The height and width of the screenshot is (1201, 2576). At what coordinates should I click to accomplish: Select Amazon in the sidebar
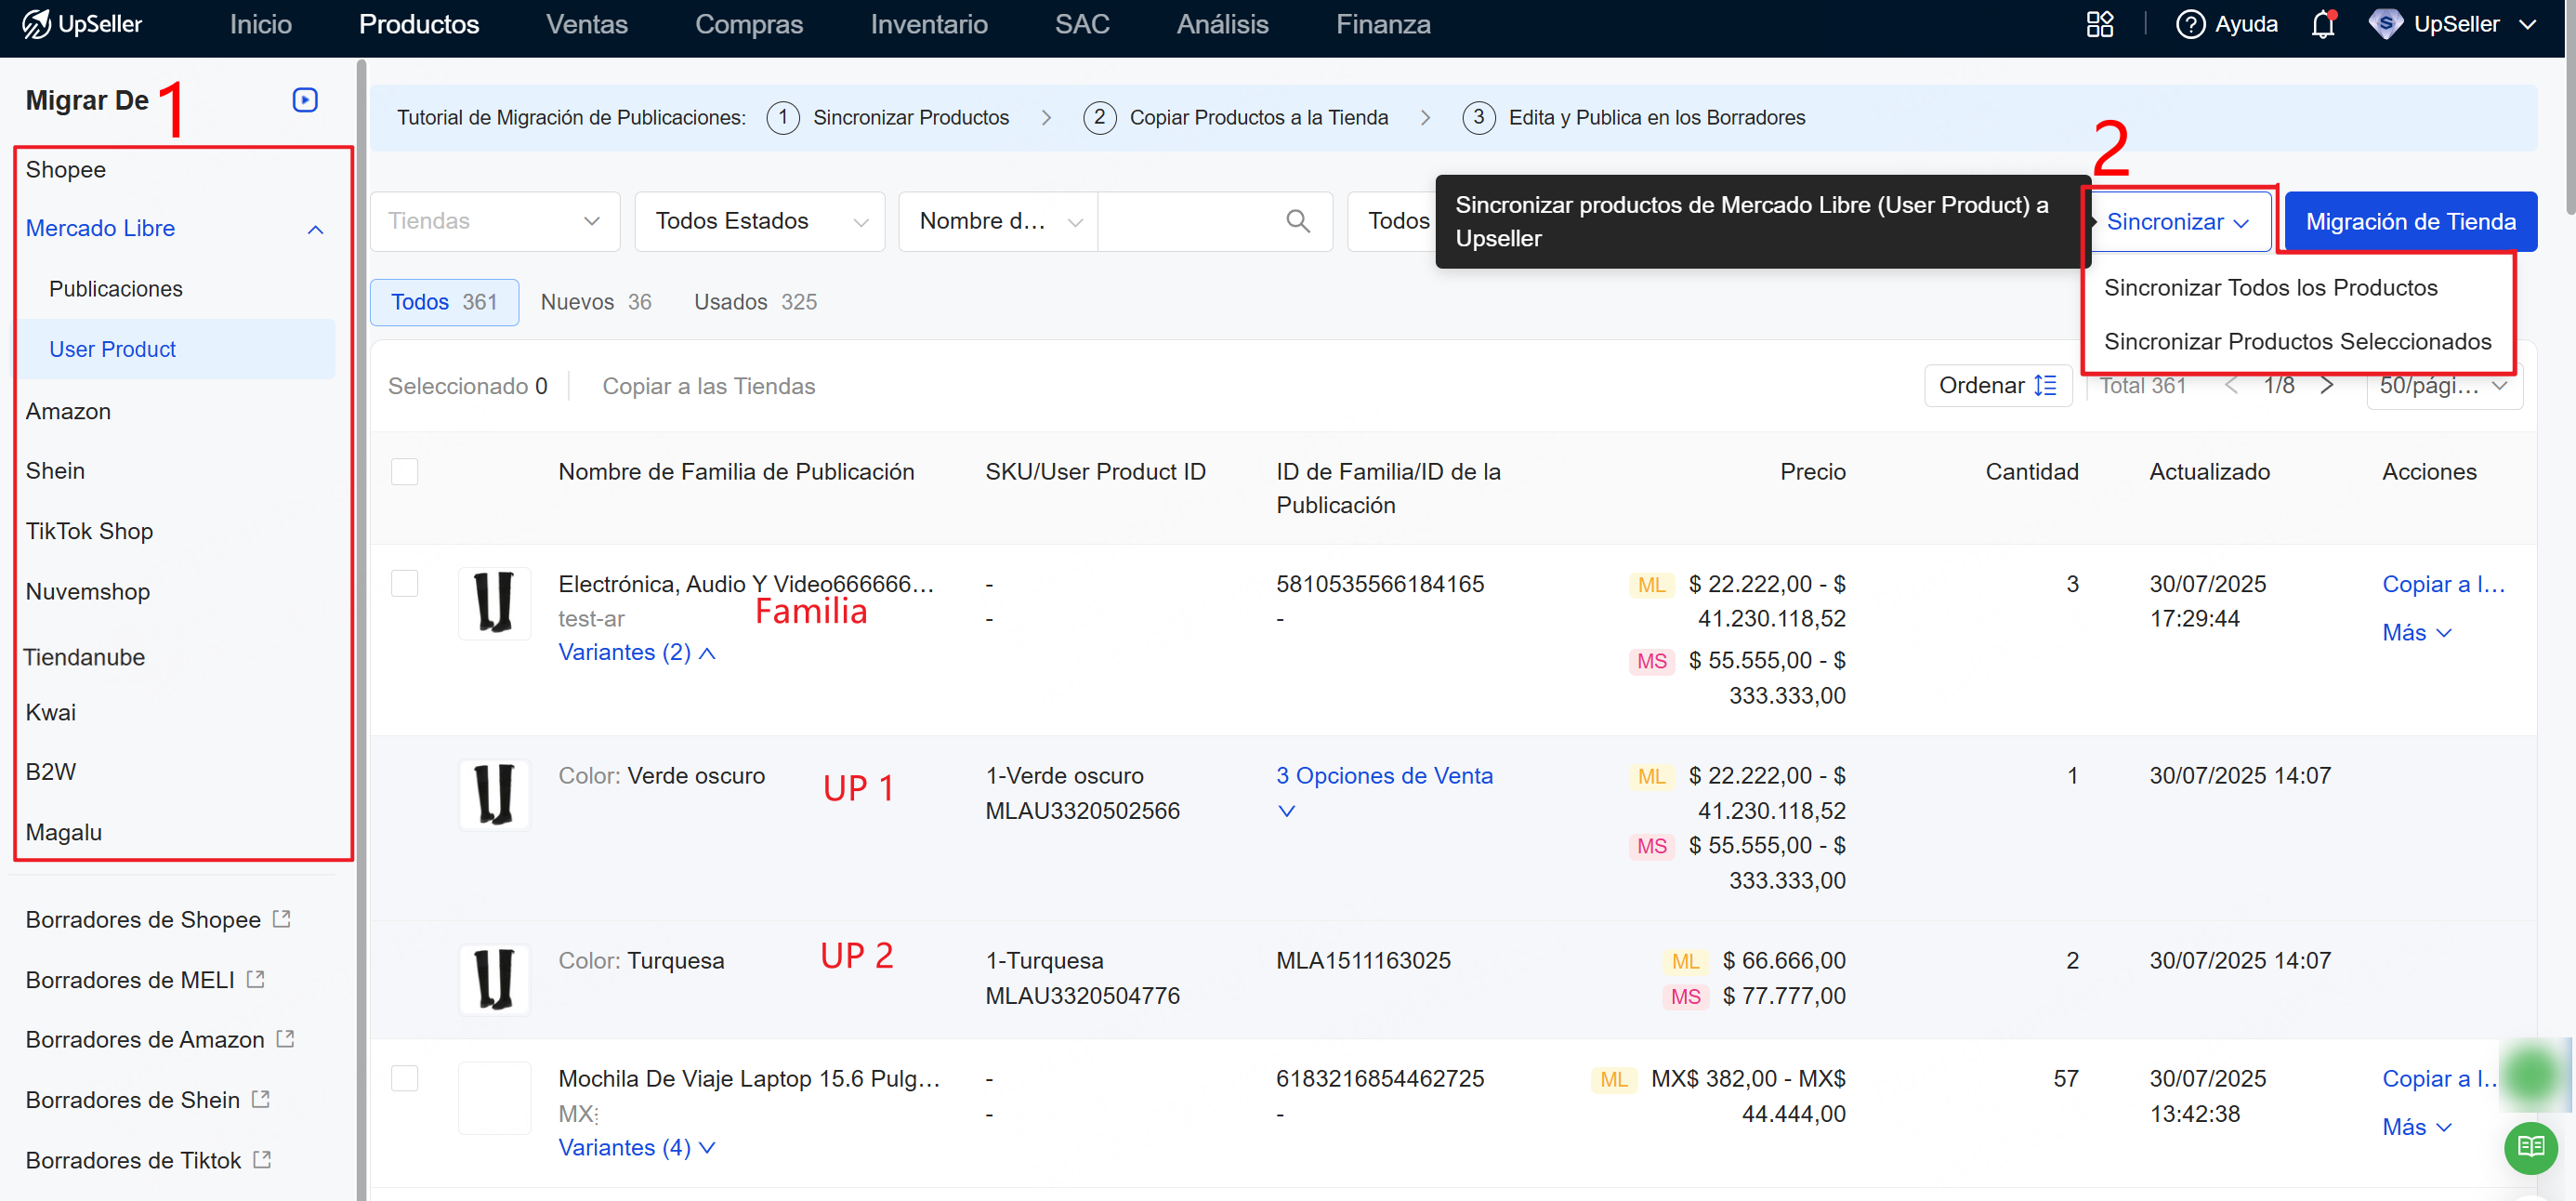pos(68,411)
